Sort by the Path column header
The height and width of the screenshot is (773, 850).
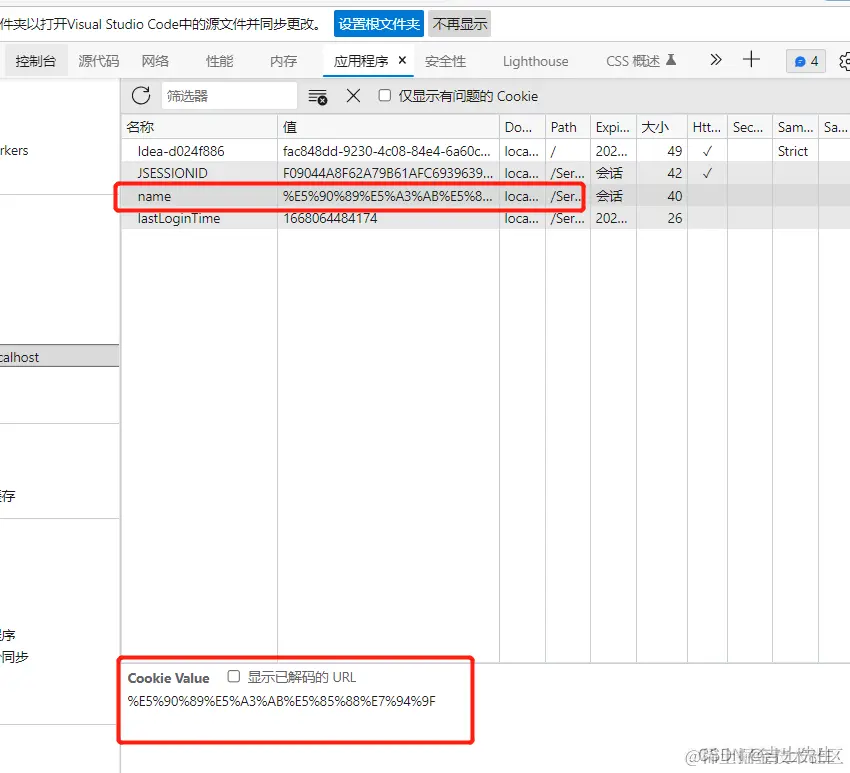pyautogui.click(x=568, y=127)
